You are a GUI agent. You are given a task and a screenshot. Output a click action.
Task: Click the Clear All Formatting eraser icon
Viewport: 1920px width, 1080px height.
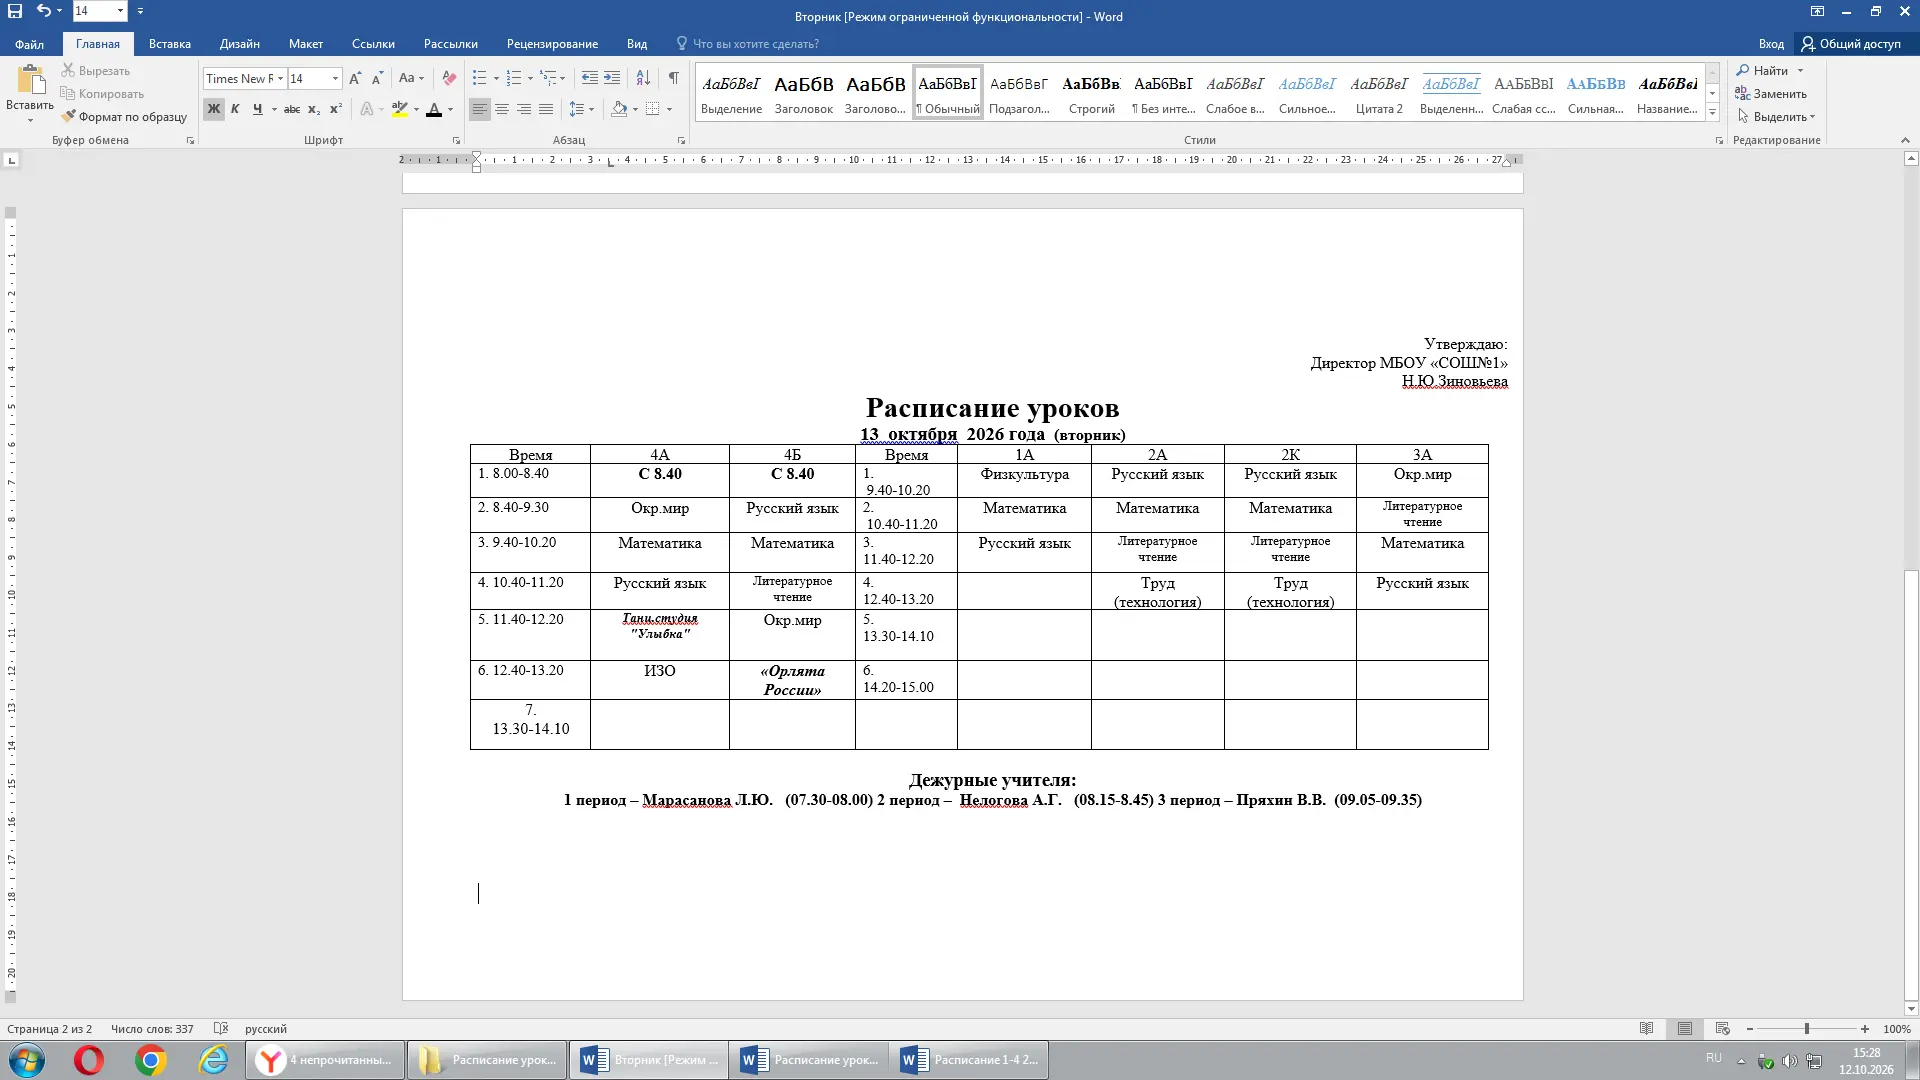coord(449,78)
